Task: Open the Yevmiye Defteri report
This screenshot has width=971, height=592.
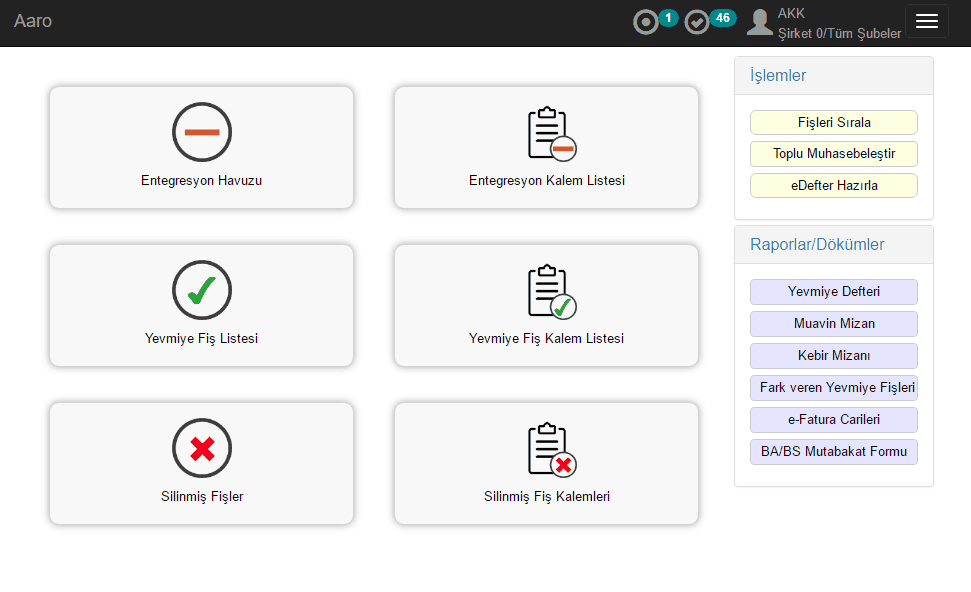Action: (833, 292)
